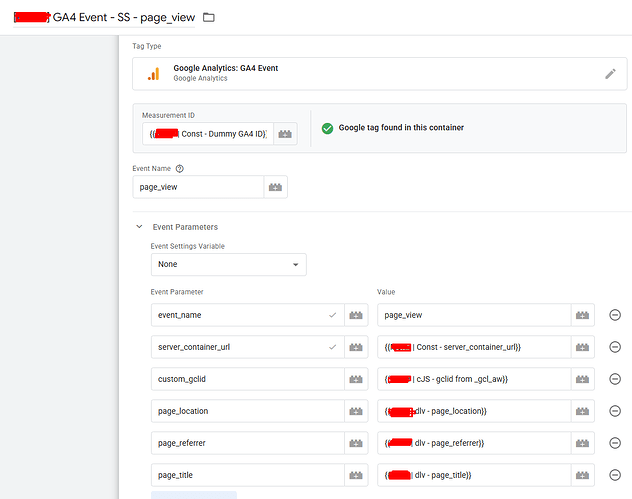Open variable picker for Measurement ID

tap(285, 134)
